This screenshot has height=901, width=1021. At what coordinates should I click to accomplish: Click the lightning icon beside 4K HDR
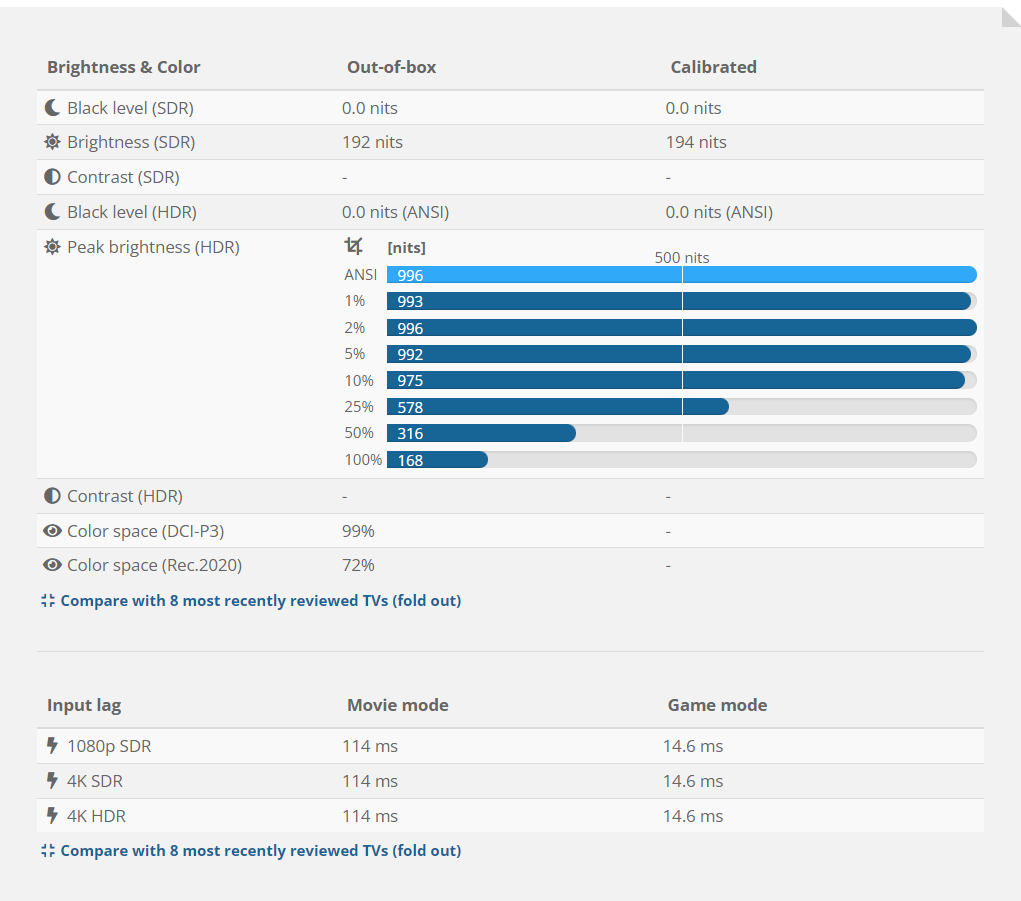pos(52,816)
